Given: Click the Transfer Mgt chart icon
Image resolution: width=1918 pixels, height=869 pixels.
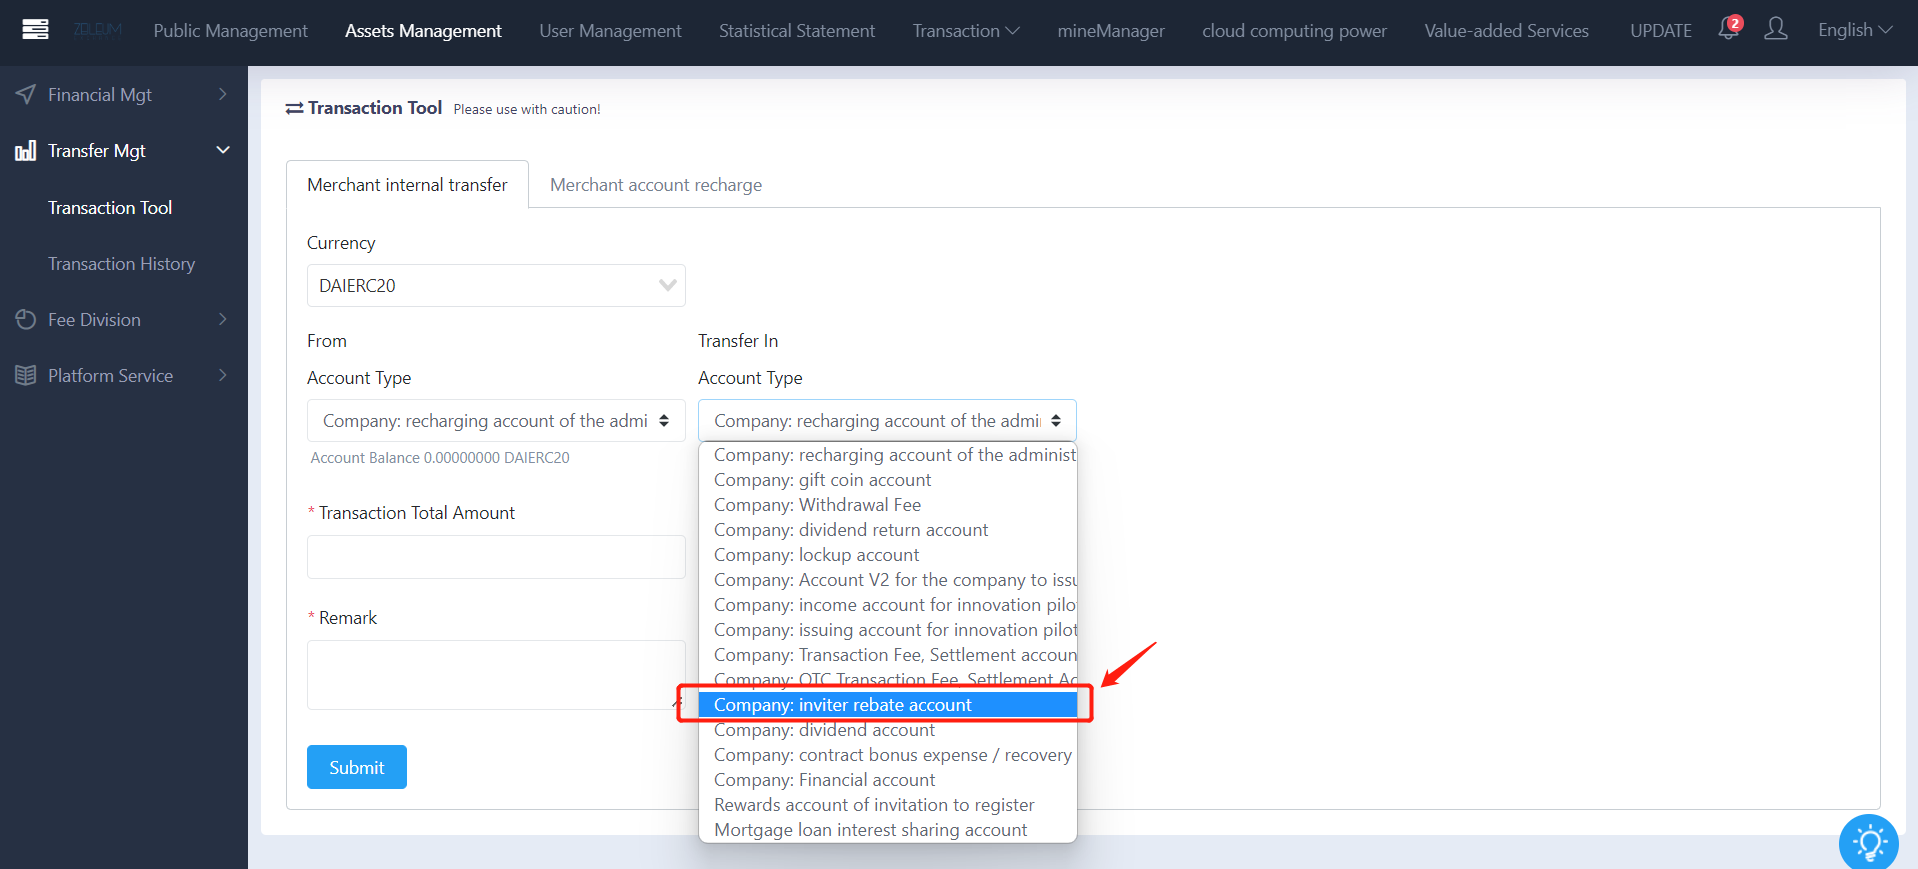Looking at the screenshot, I should point(26,151).
